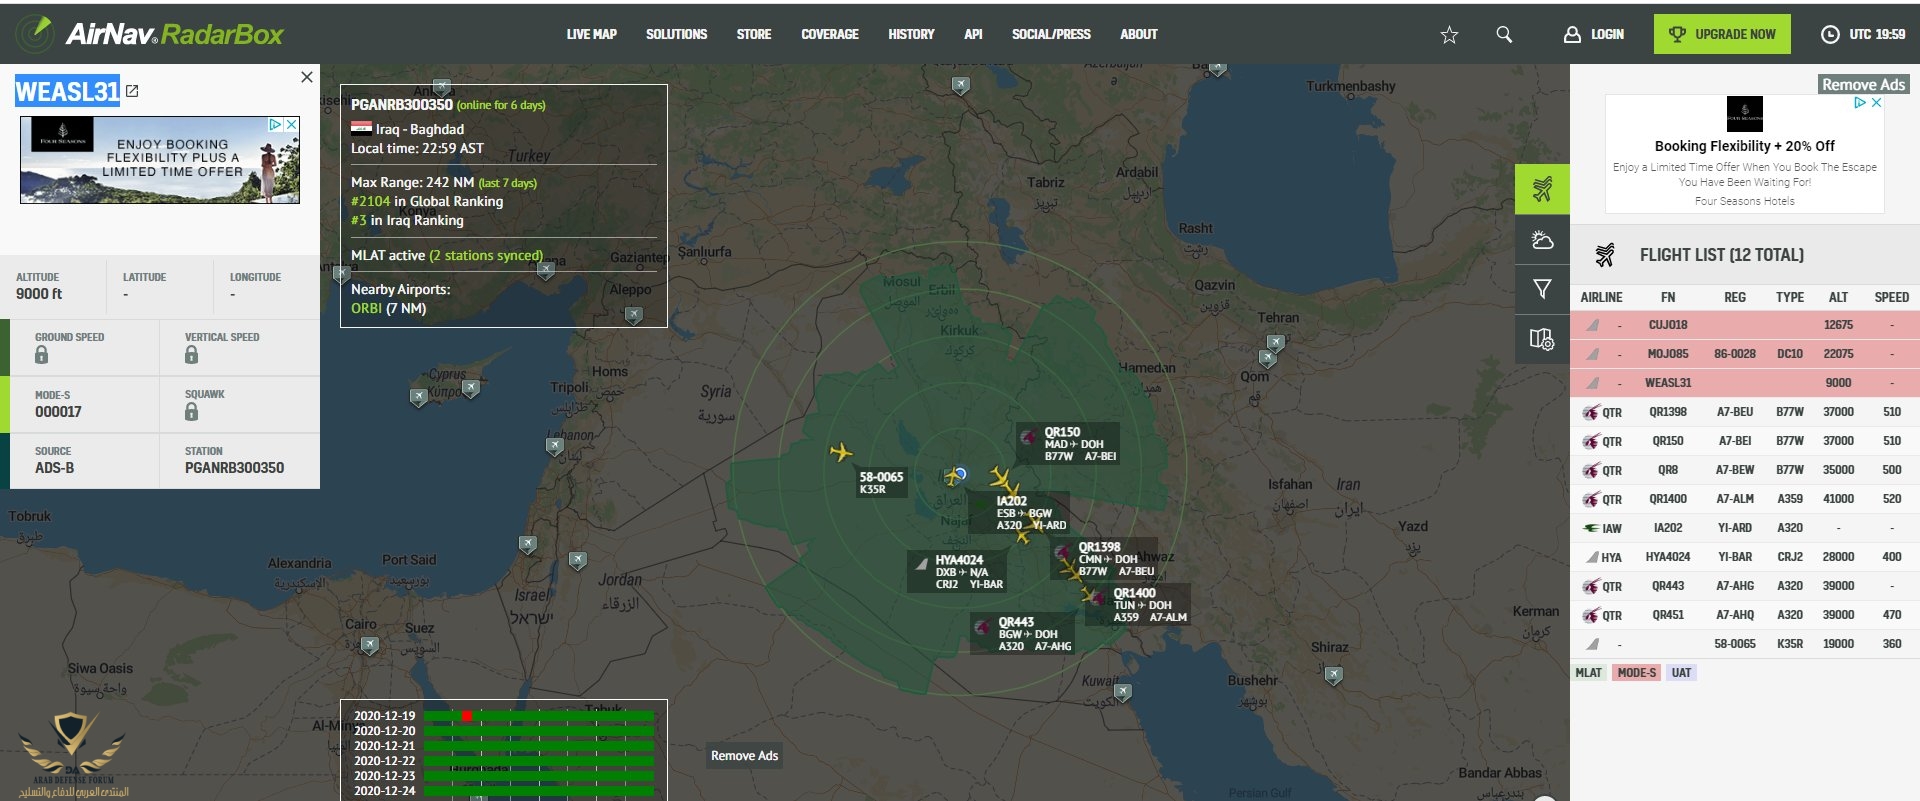The image size is (1920, 801).
Task: Open the SOLUTIONS menu
Action: (x=676, y=34)
